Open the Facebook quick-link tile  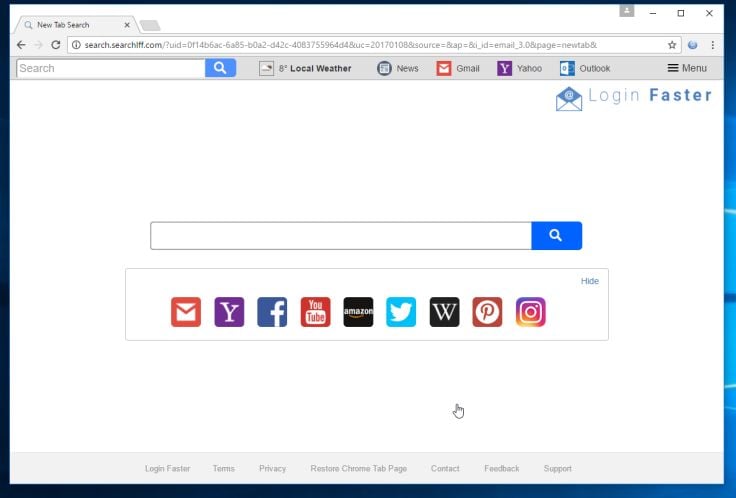pyautogui.click(x=272, y=312)
